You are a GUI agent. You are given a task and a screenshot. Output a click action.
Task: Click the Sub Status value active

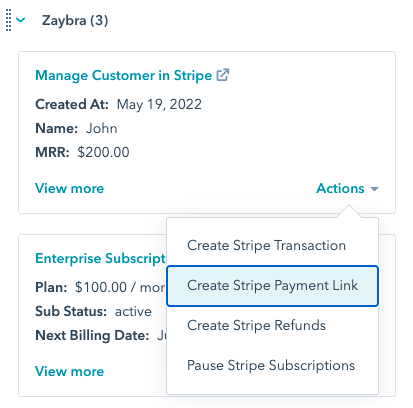[133, 311]
